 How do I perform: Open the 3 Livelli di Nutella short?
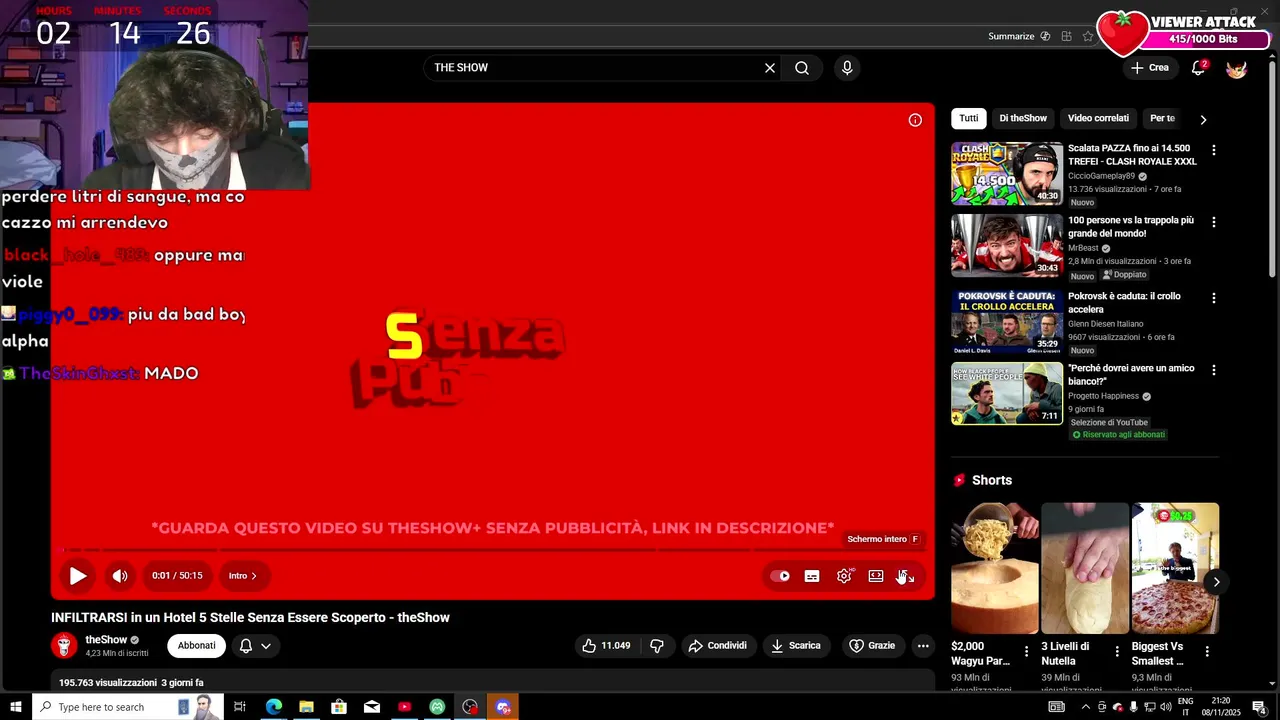[x=1085, y=568]
